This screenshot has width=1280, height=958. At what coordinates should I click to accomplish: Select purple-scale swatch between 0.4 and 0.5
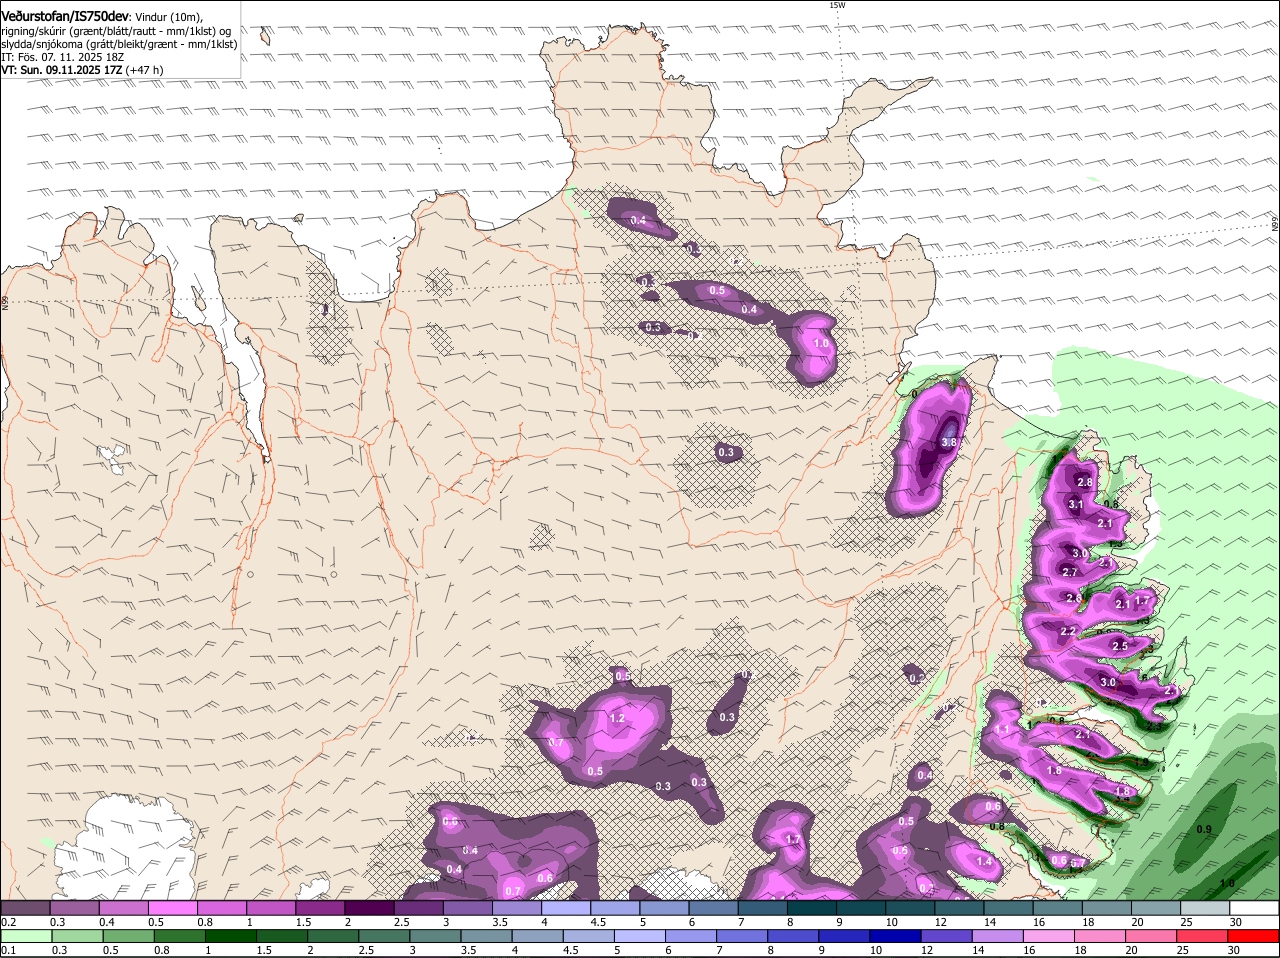coord(123,908)
